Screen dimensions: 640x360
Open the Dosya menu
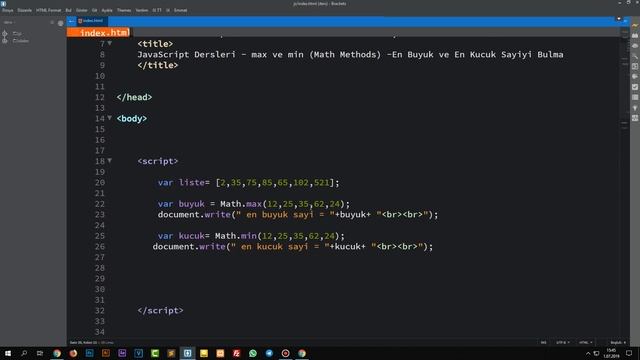click(x=8, y=10)
